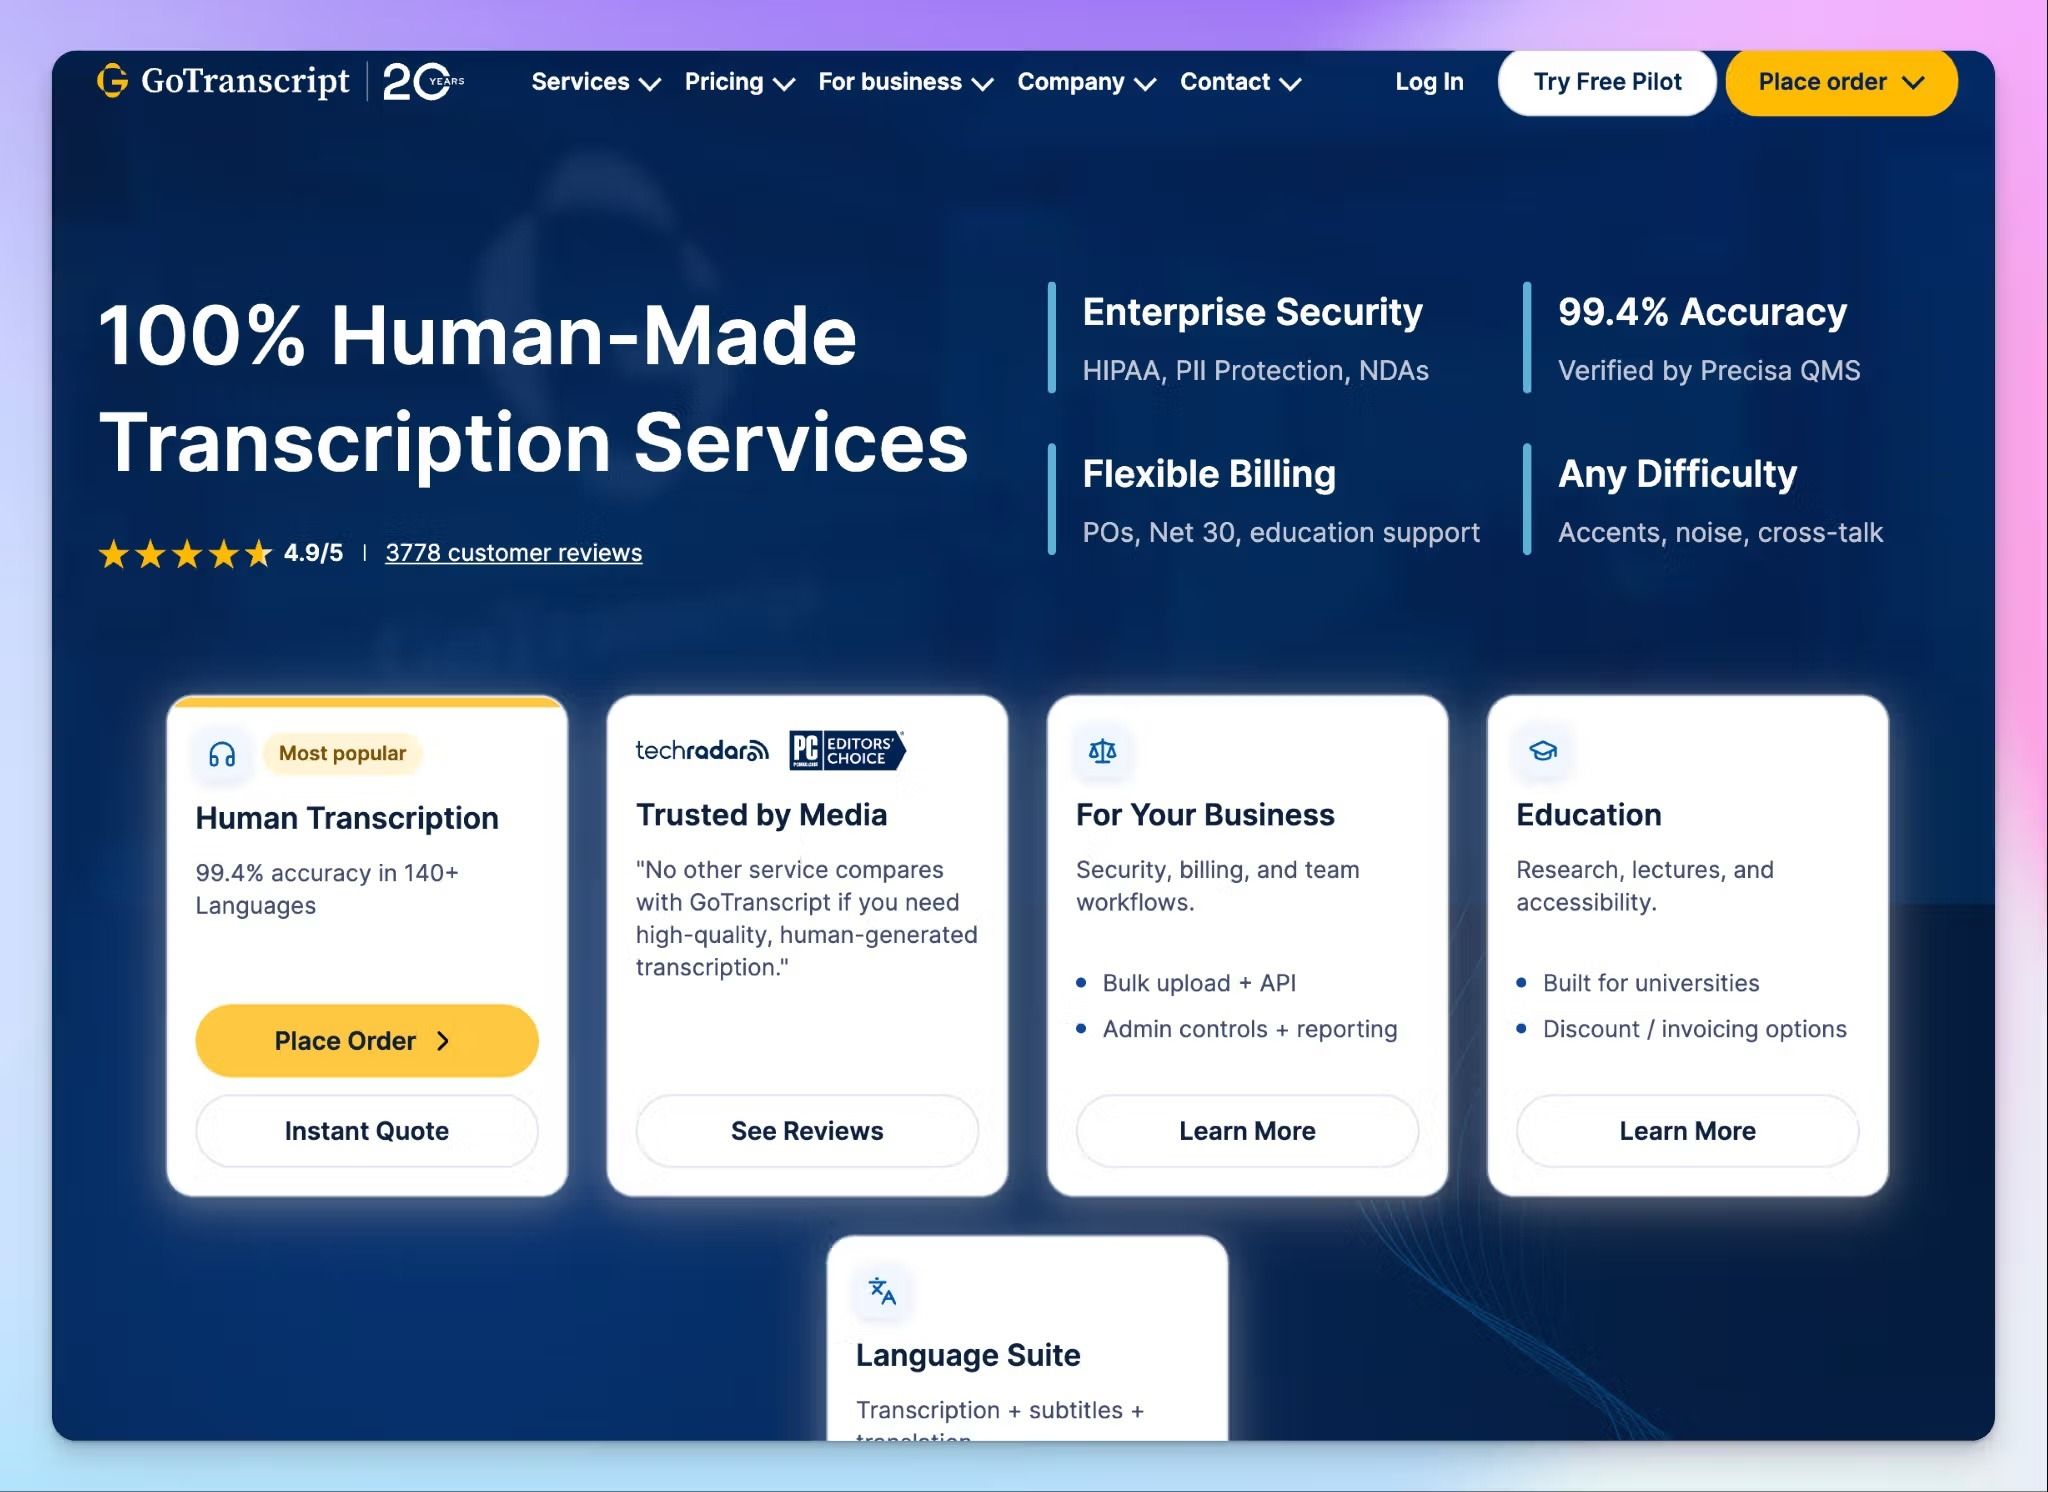
Task: Click 'Bulk upload + API' bullet
Action: 1199,983
